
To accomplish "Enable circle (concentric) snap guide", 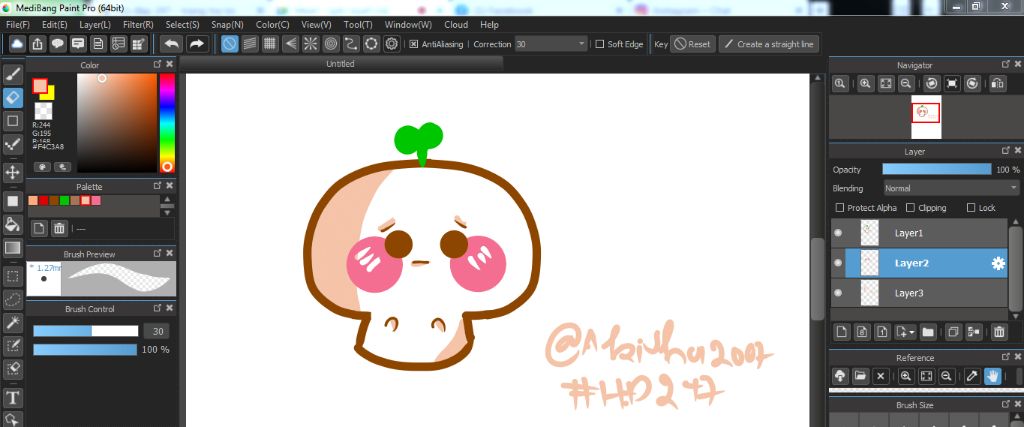I will tap(330, 44).
